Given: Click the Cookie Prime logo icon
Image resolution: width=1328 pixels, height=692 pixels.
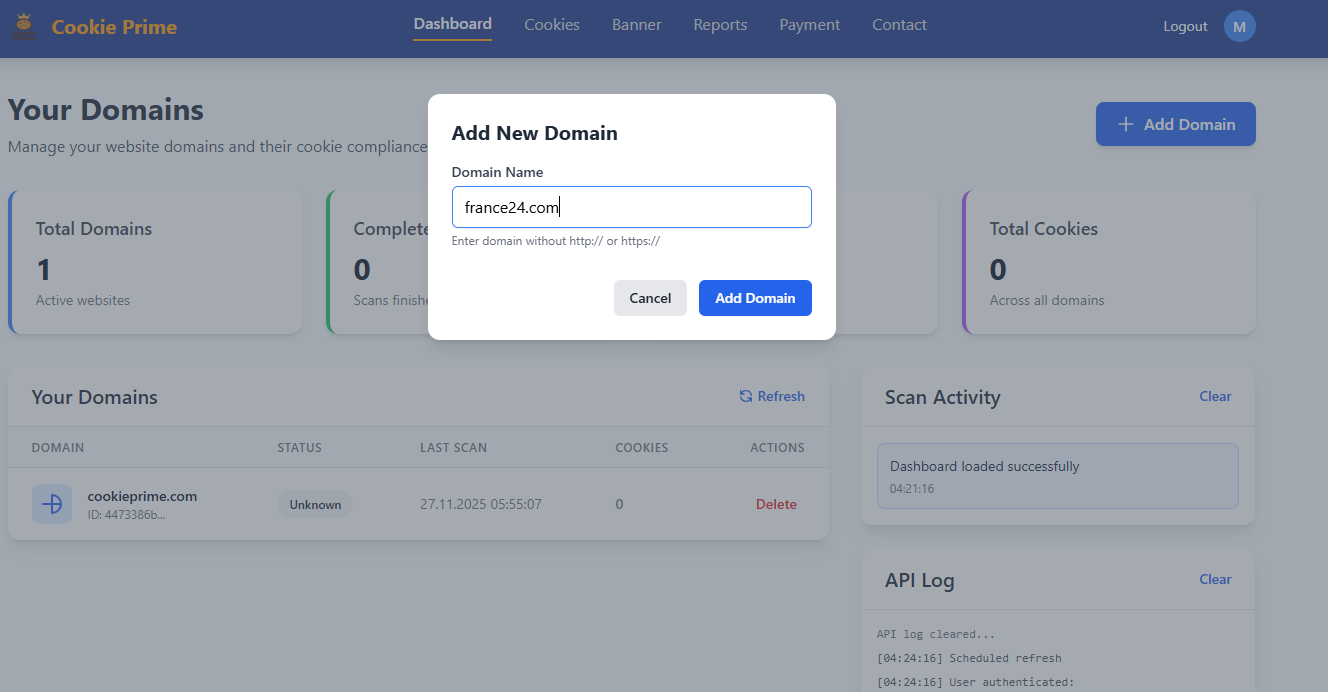Looking at the screenshot, I should click(24, 25).
